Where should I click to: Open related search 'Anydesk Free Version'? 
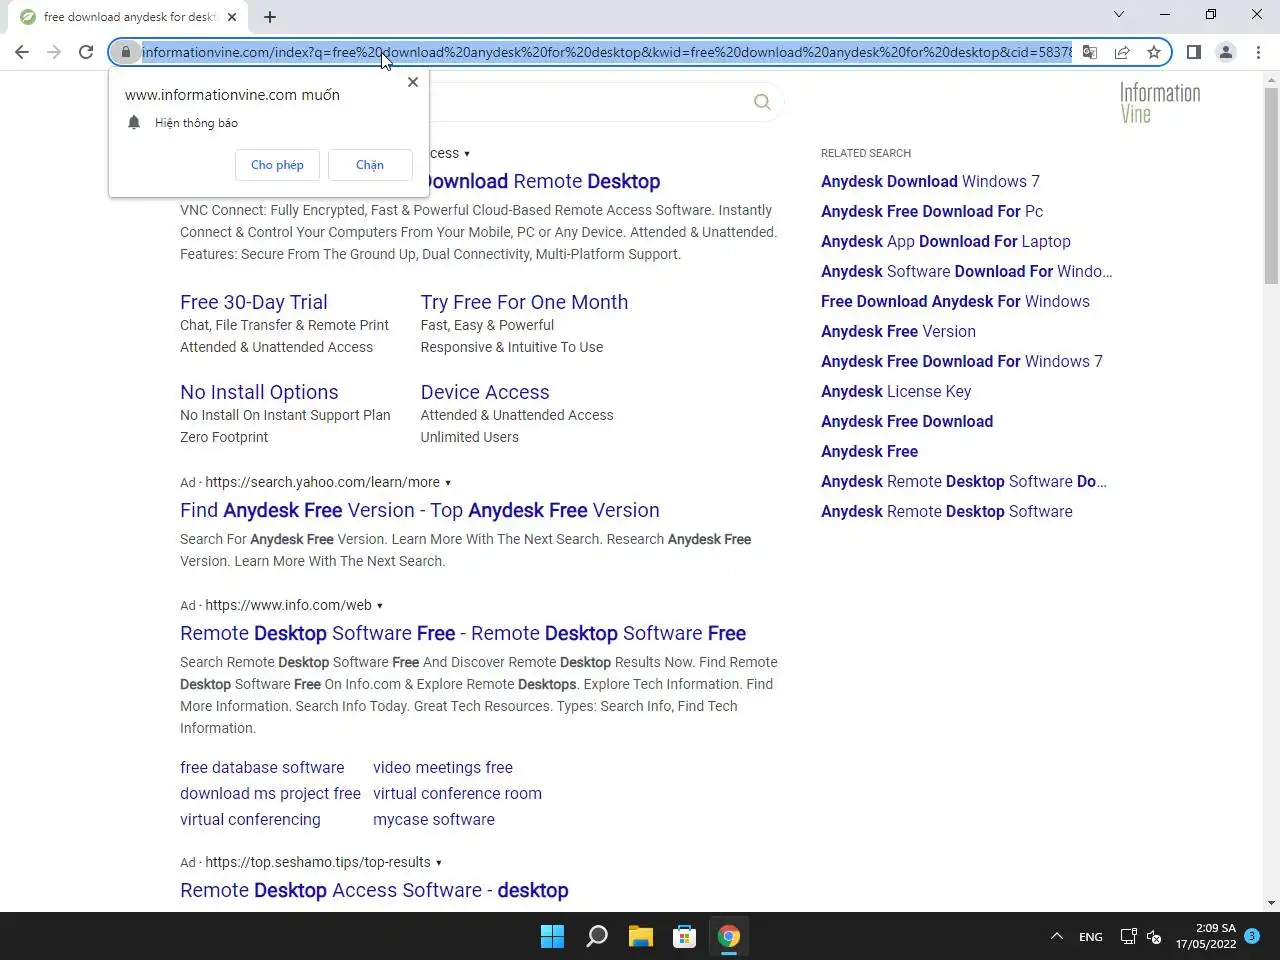tap(898, 331)
